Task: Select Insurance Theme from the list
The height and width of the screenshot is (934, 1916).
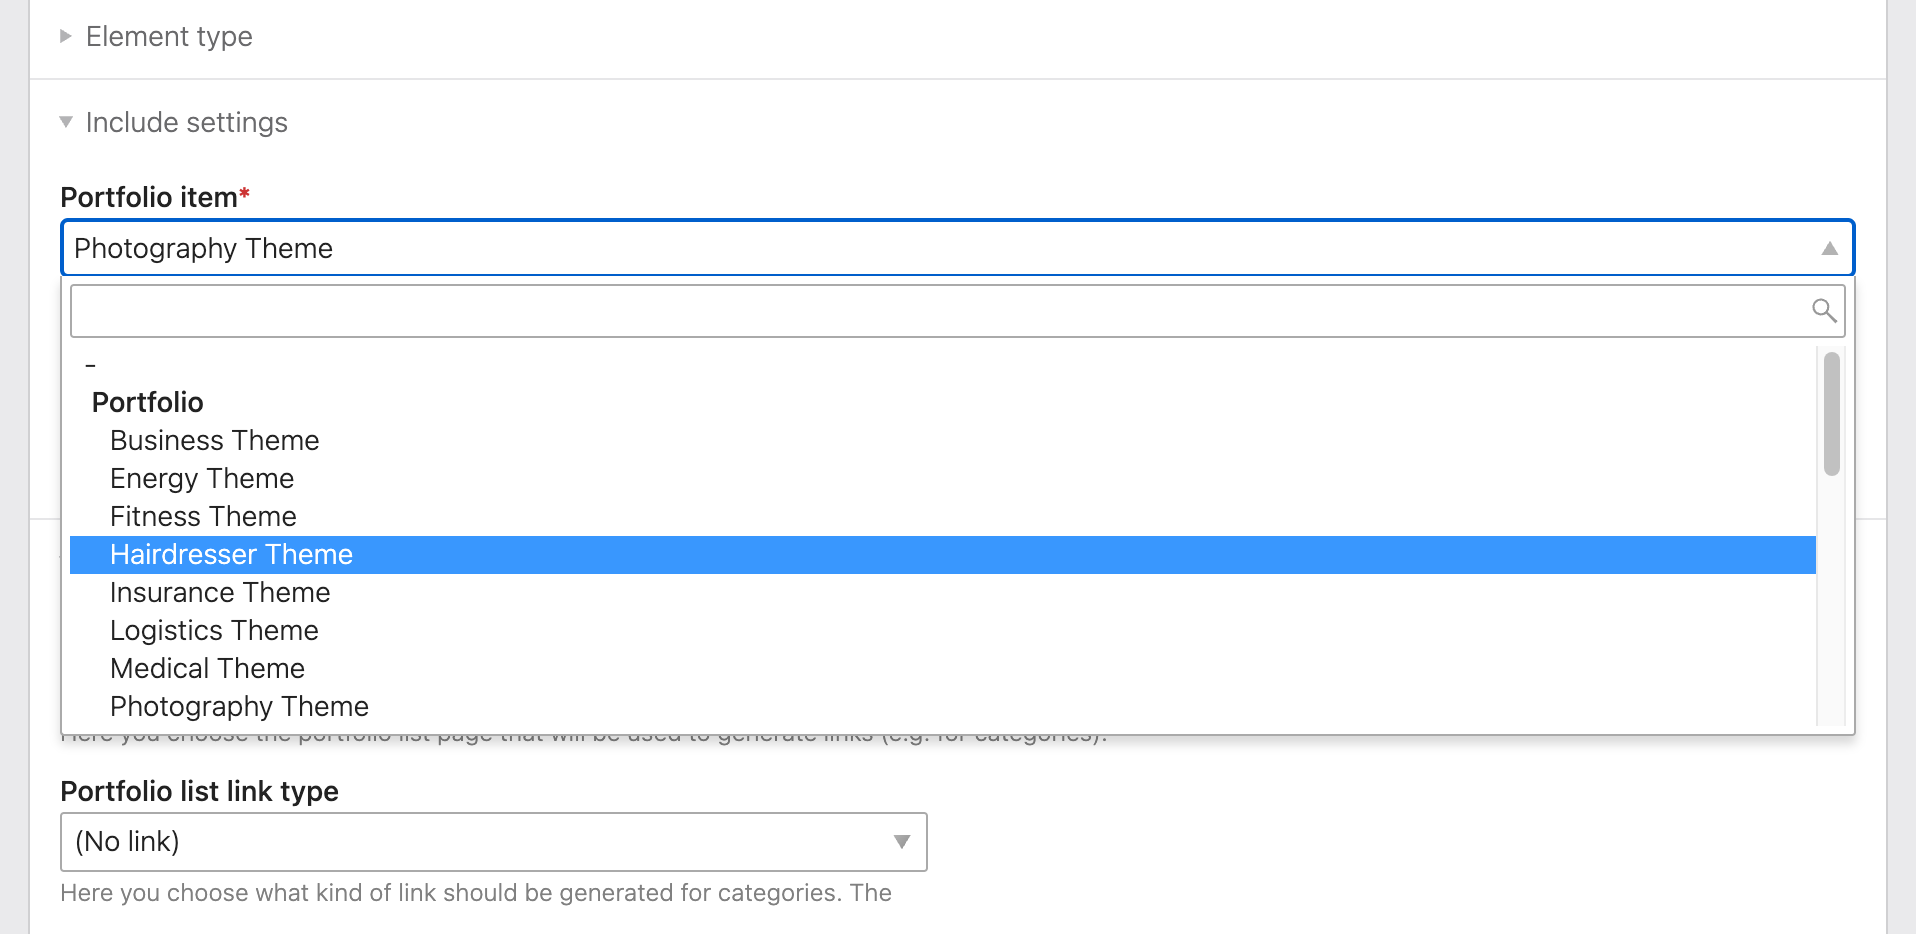Action: tap(220, 592)
